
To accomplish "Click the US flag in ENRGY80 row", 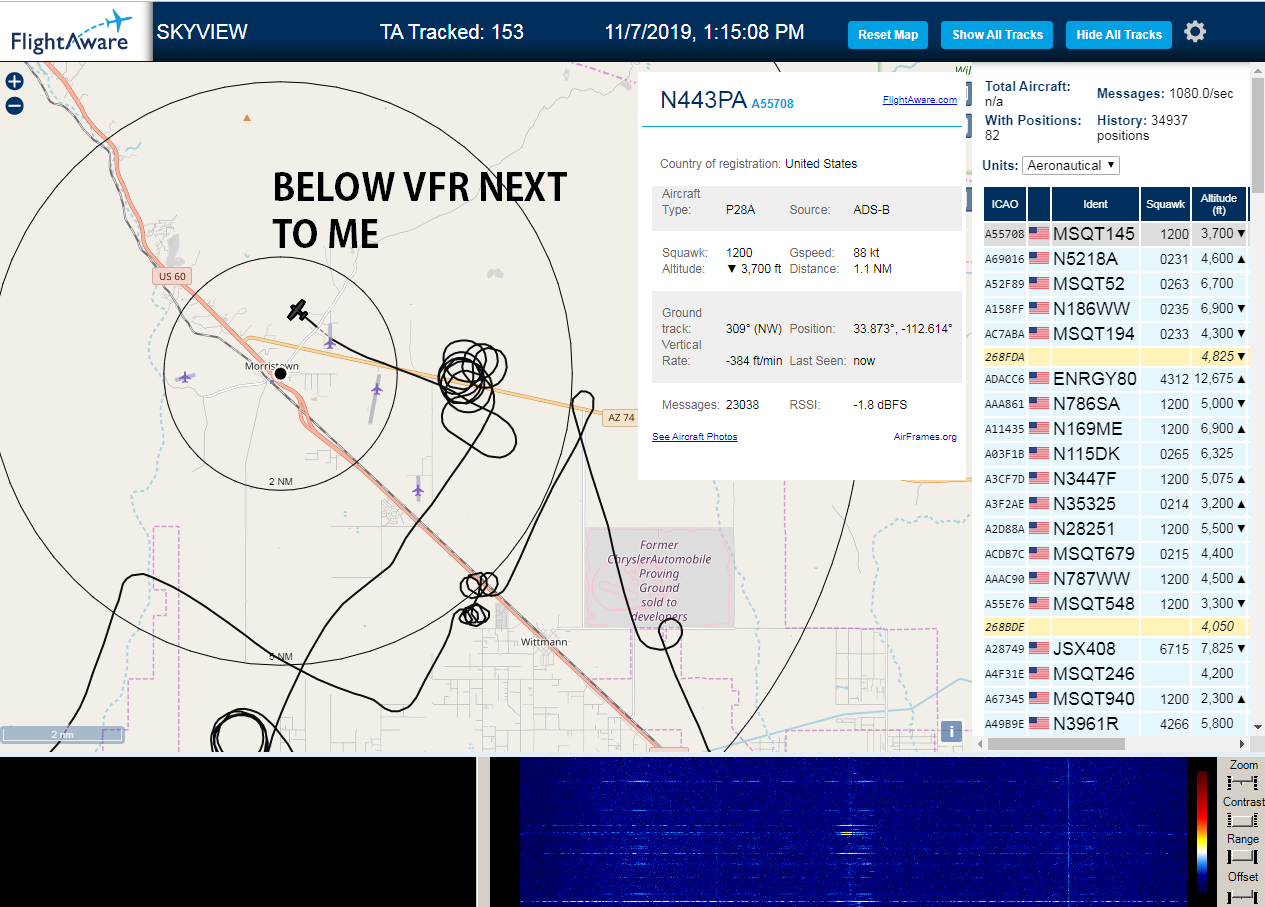I will (1039, 379).
